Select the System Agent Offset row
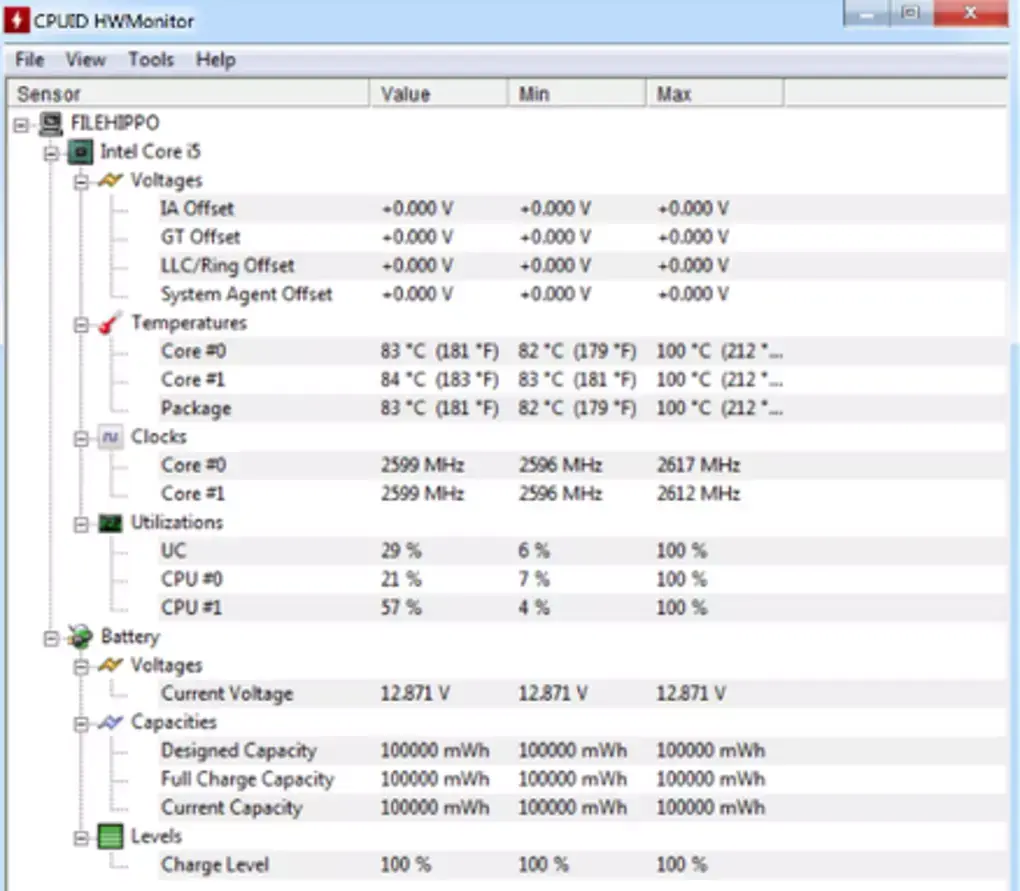 pyautogui.click(x=582, y=295)
